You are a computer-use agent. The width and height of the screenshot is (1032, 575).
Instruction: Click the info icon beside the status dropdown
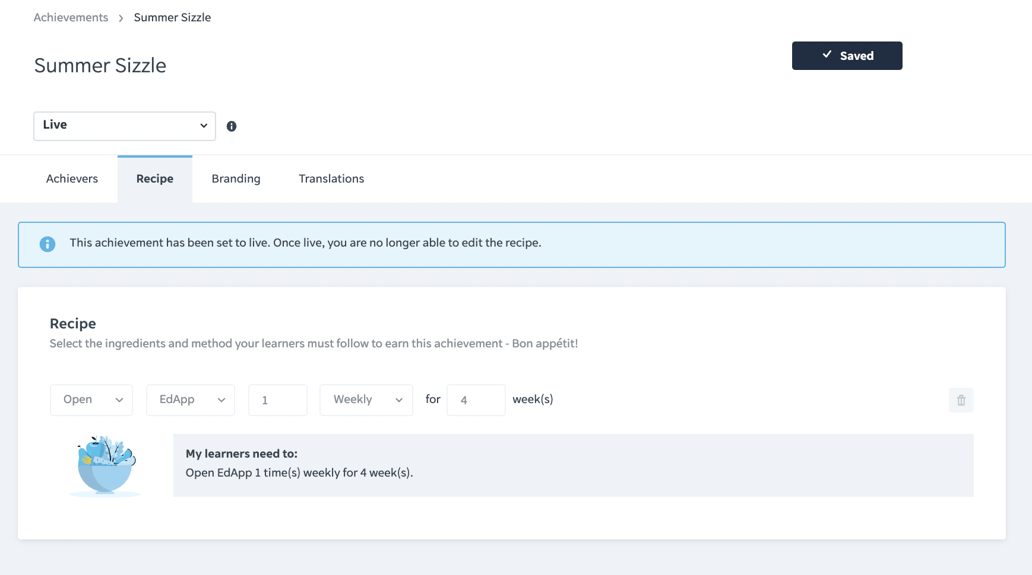pos(232,126)
